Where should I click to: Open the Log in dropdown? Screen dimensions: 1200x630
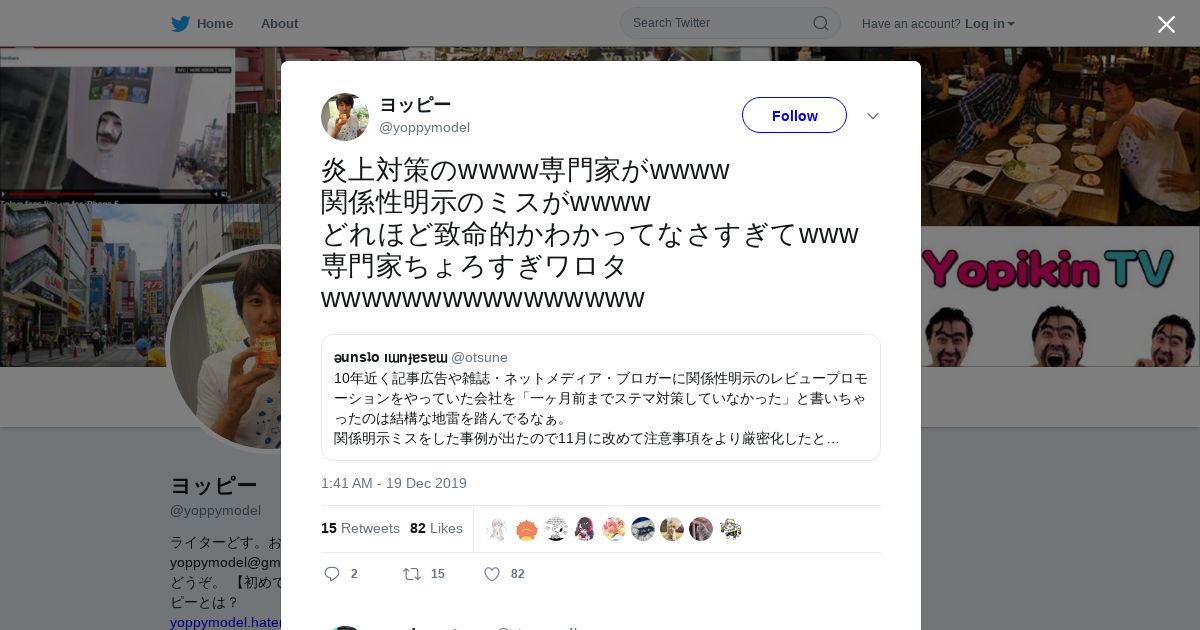(990, 24)
